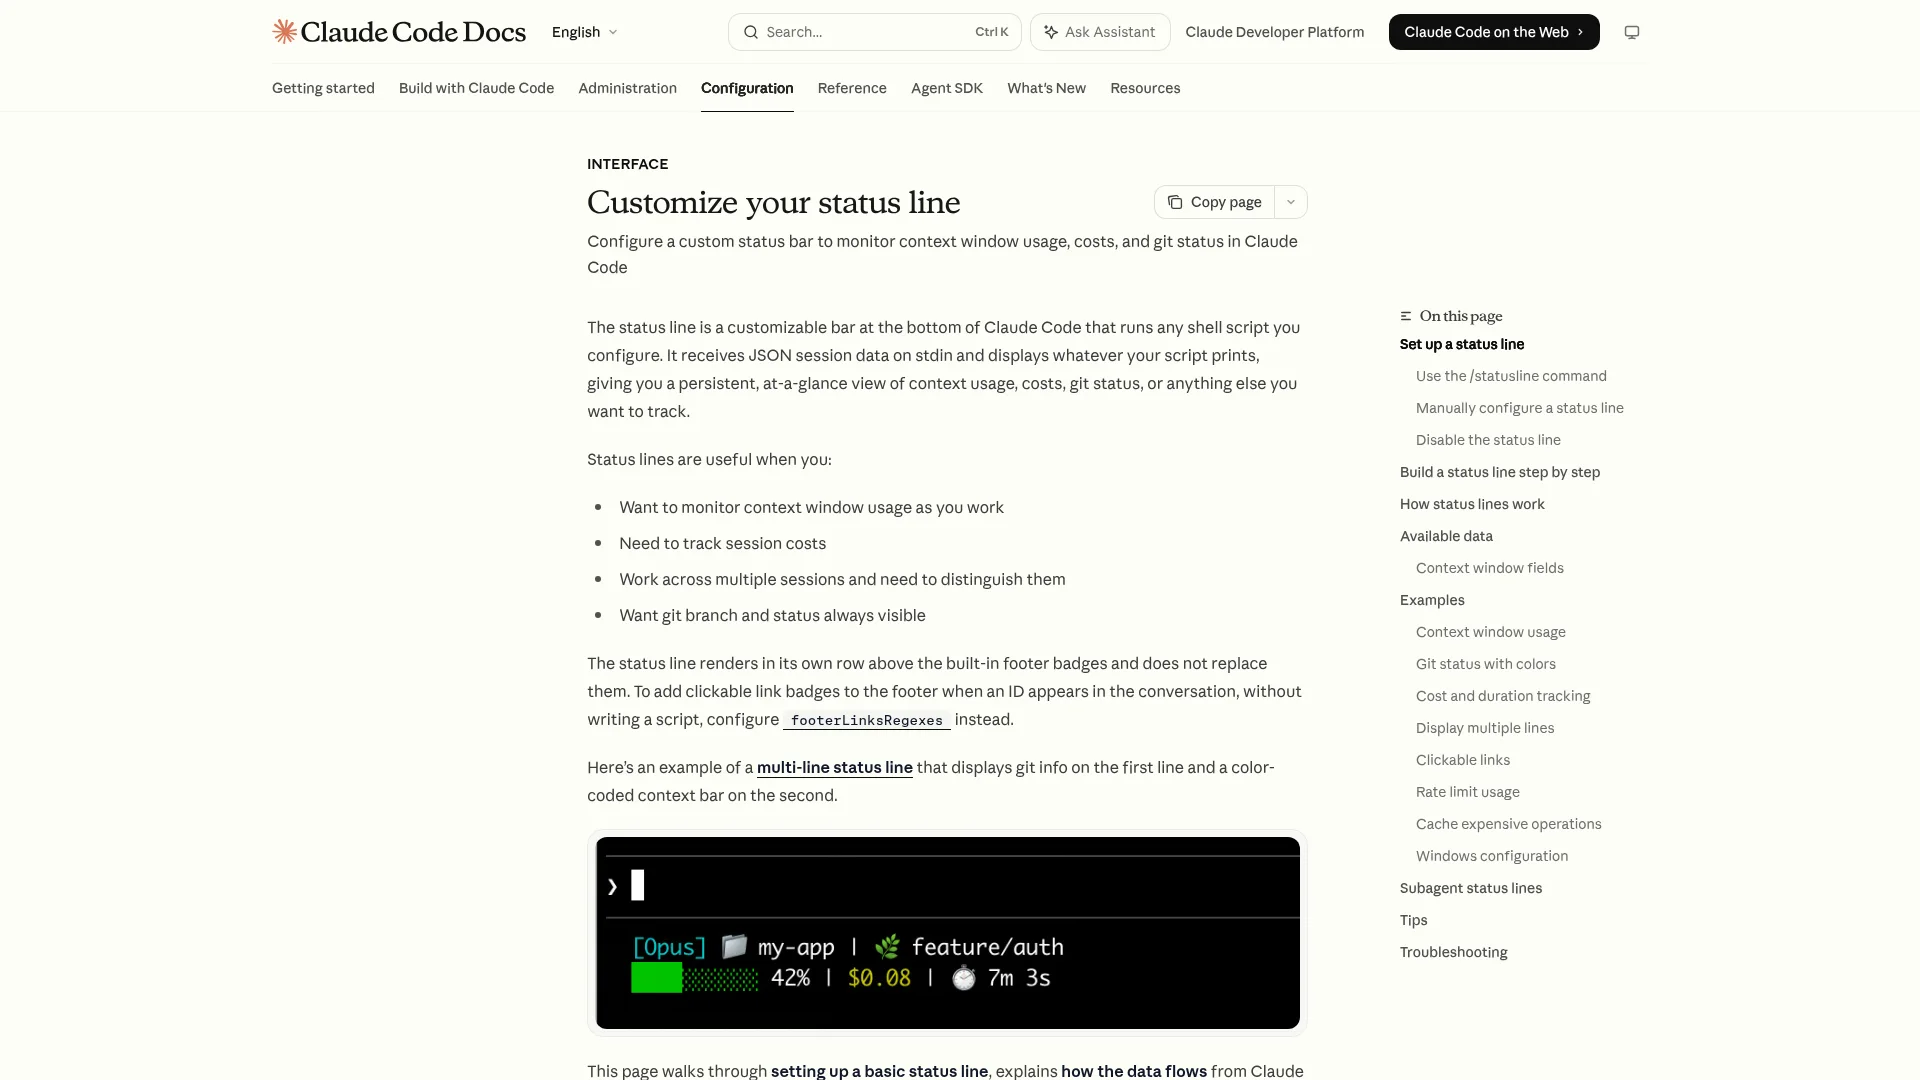Click 'how the data flows' link
The height and width of the screenshot is (1080, 1920).
[x=1133, y=1071]
